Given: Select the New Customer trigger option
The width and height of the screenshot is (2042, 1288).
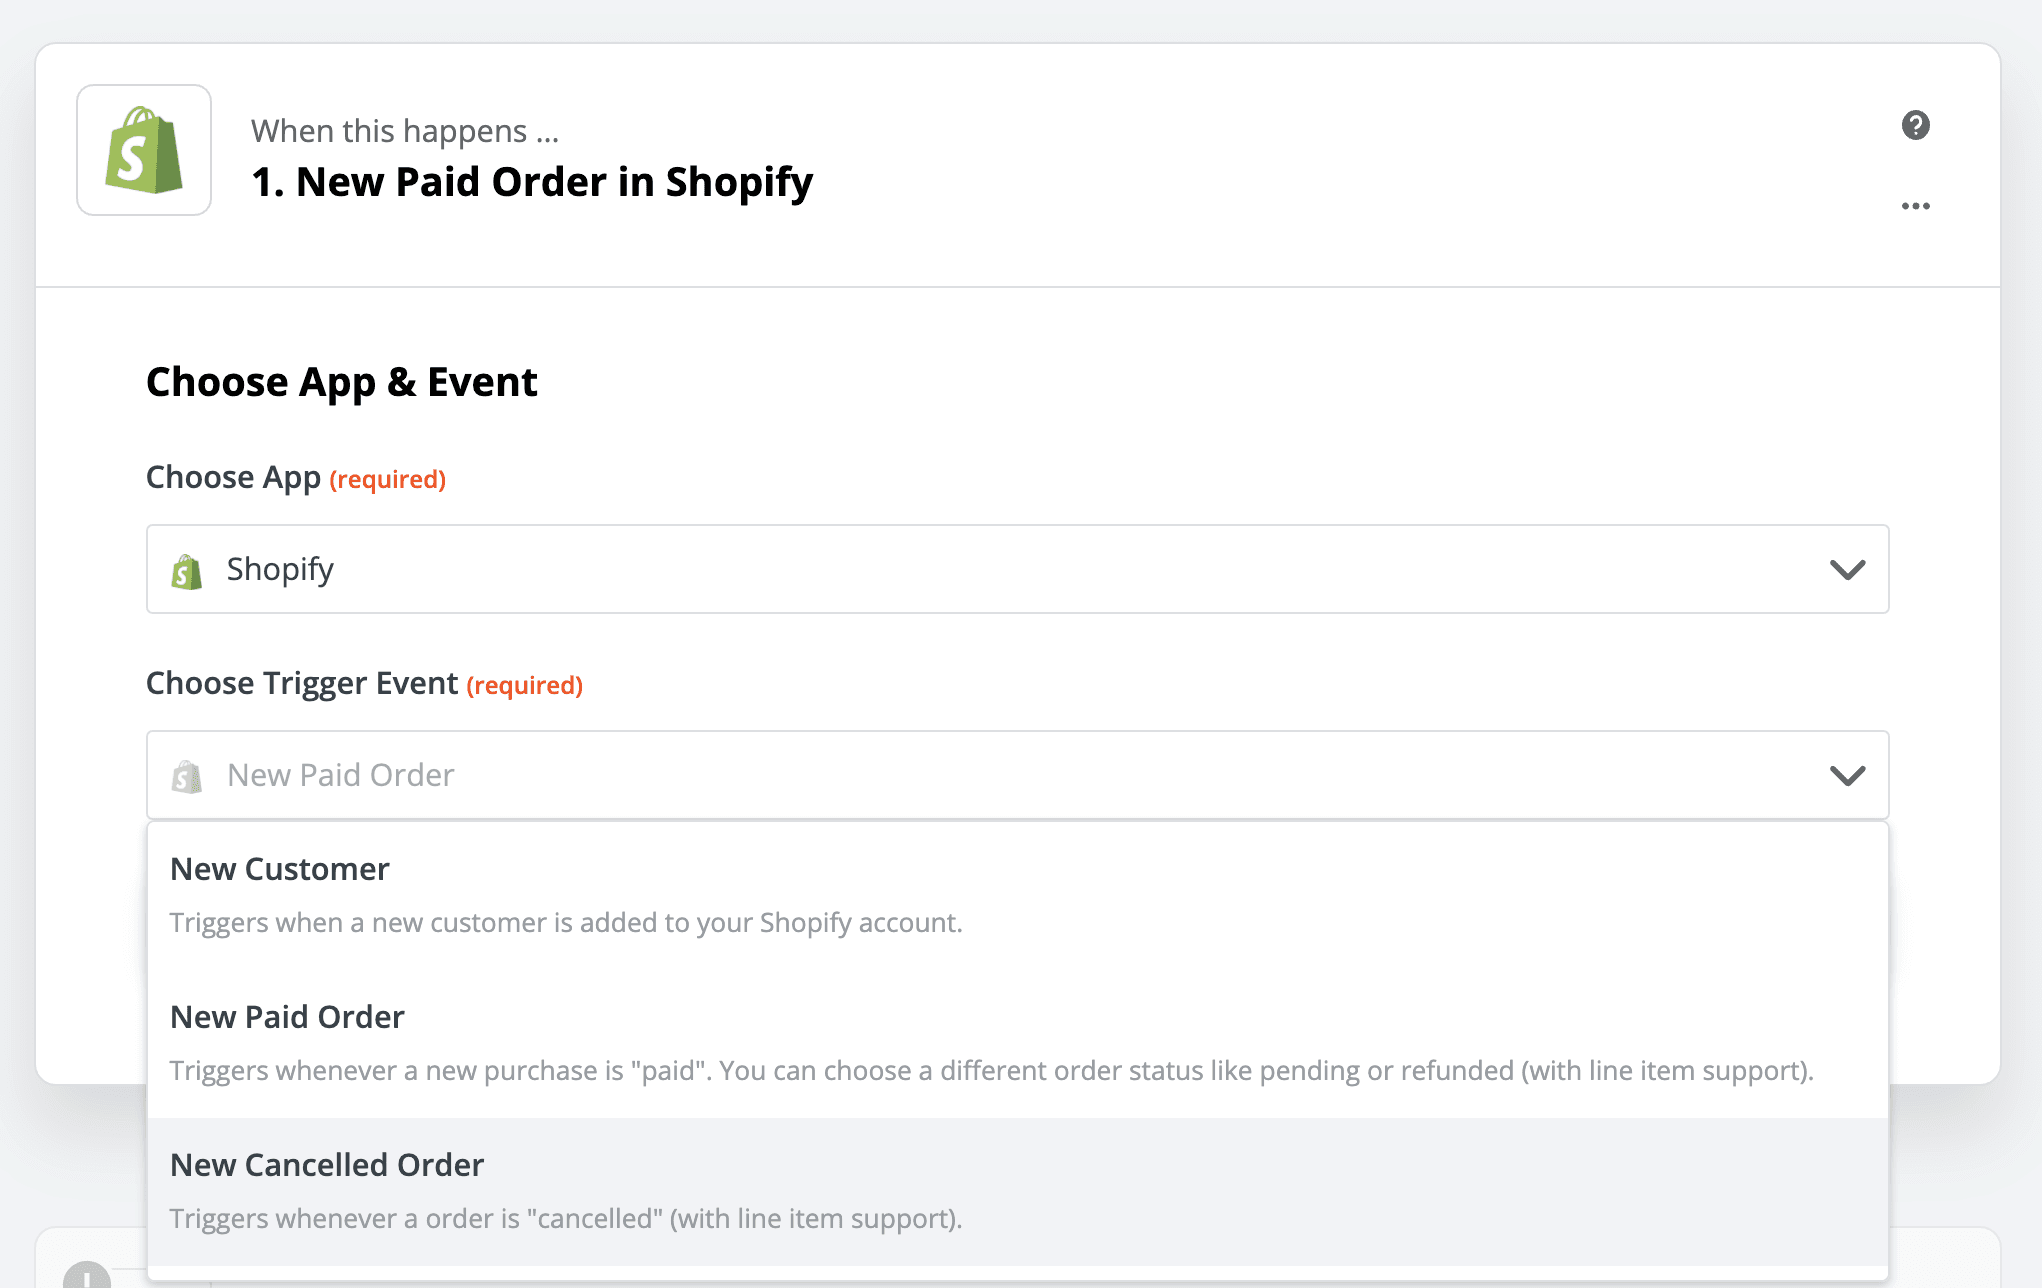Looking at the screenshot, I should point(280,869).
